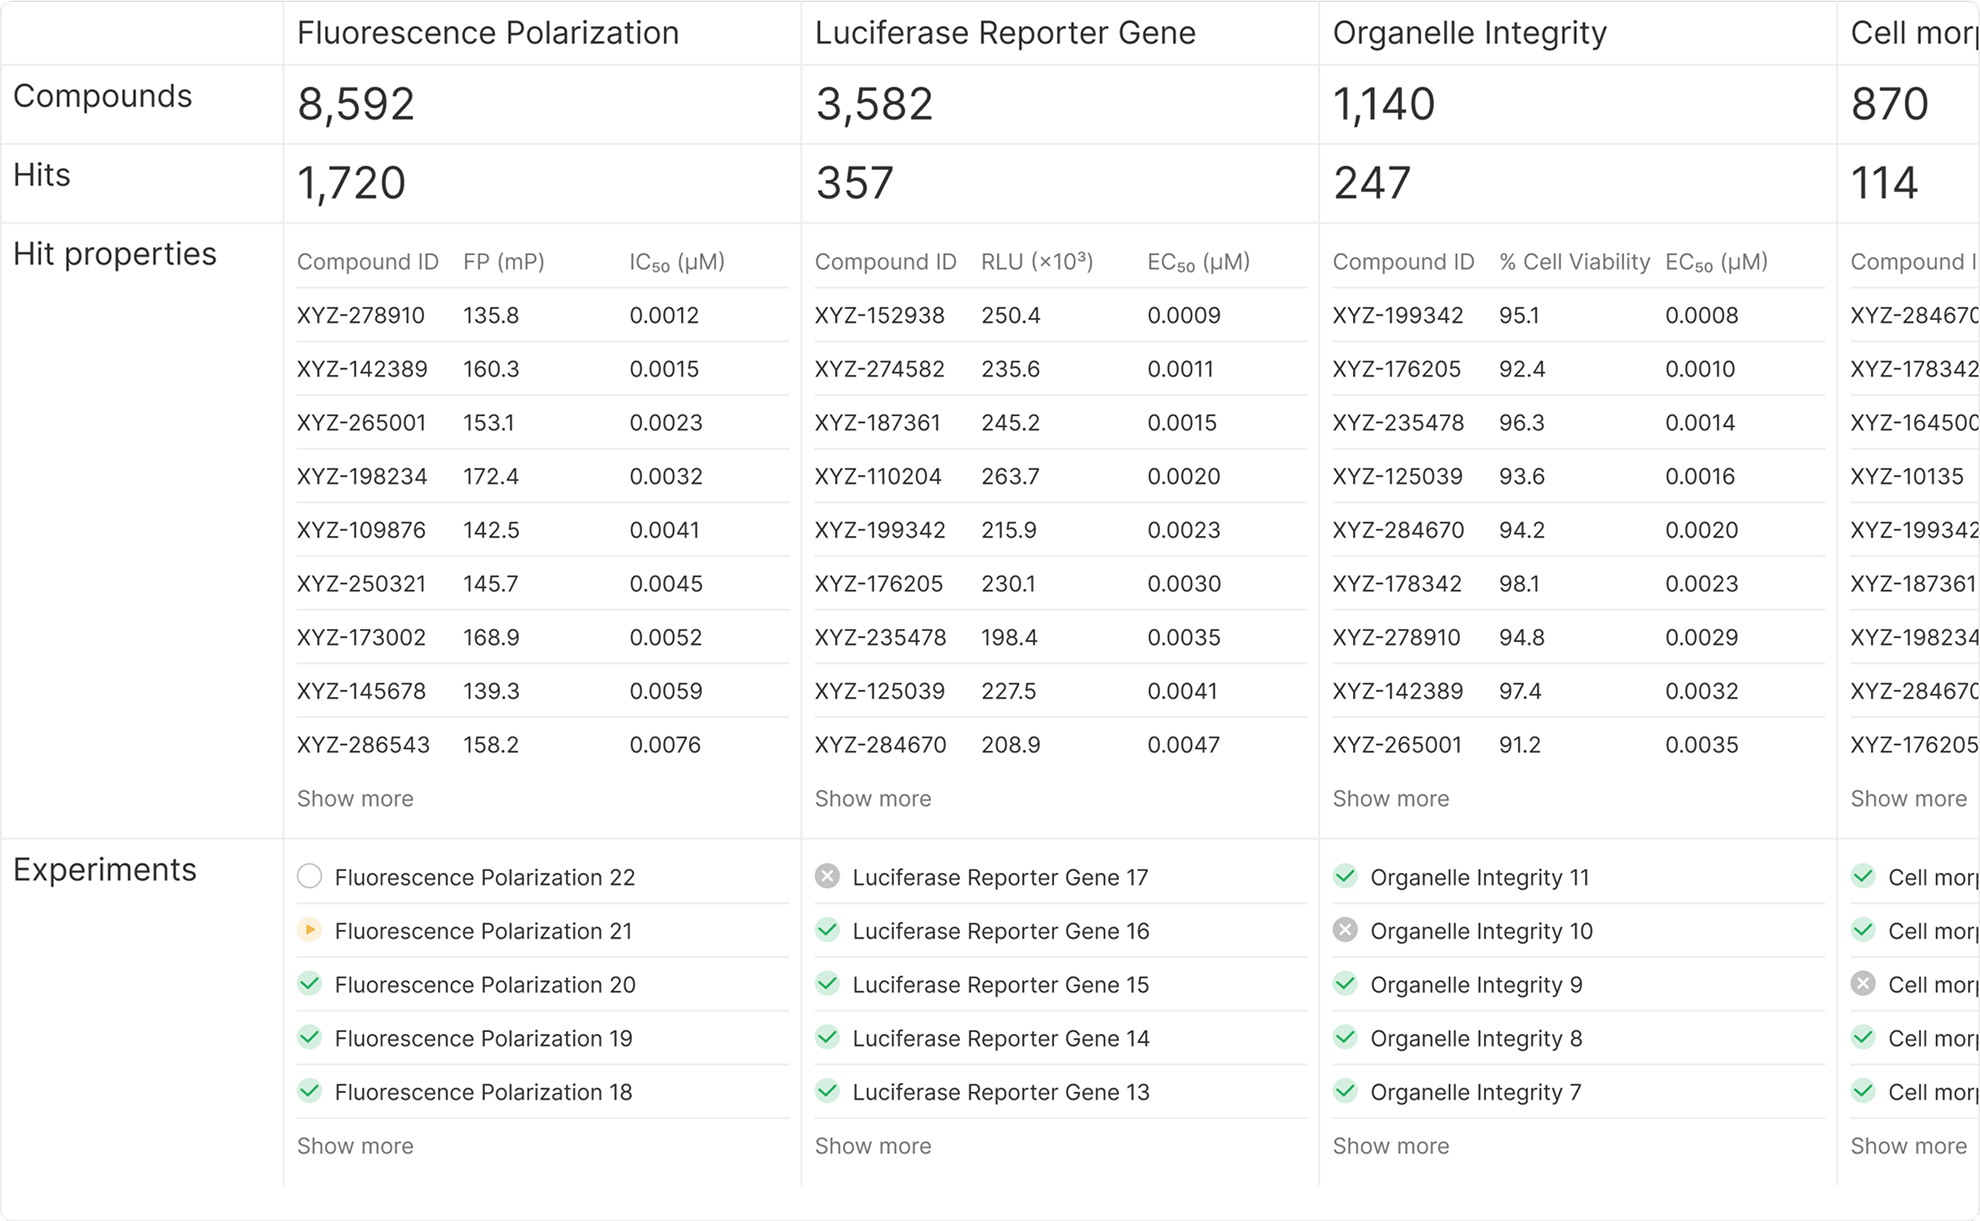1980x1221 pixels.
Task: Click the Fluorescence Polarization compounds count 8,592
Action: [356, 104]
